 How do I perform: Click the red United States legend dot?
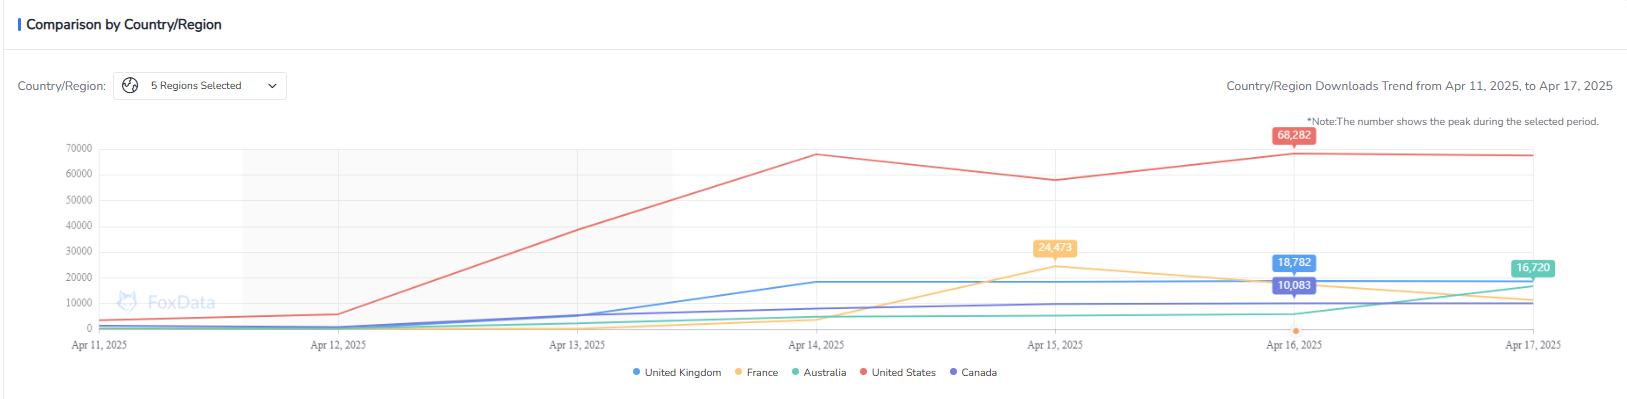point(864,372)
